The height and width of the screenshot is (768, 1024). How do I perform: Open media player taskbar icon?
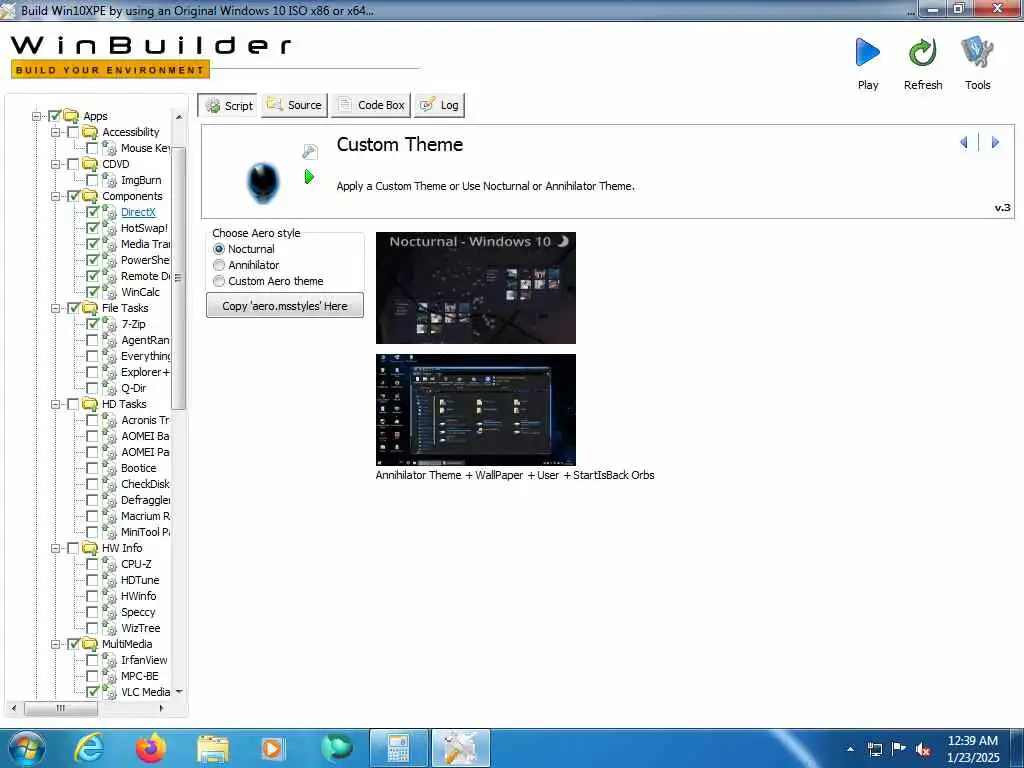pos(272,748)
